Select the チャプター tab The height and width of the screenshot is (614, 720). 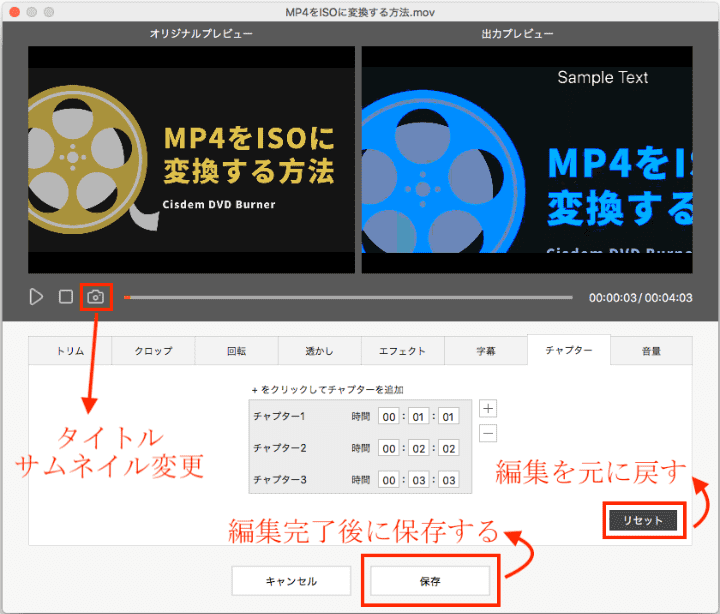tap(569, 350)
